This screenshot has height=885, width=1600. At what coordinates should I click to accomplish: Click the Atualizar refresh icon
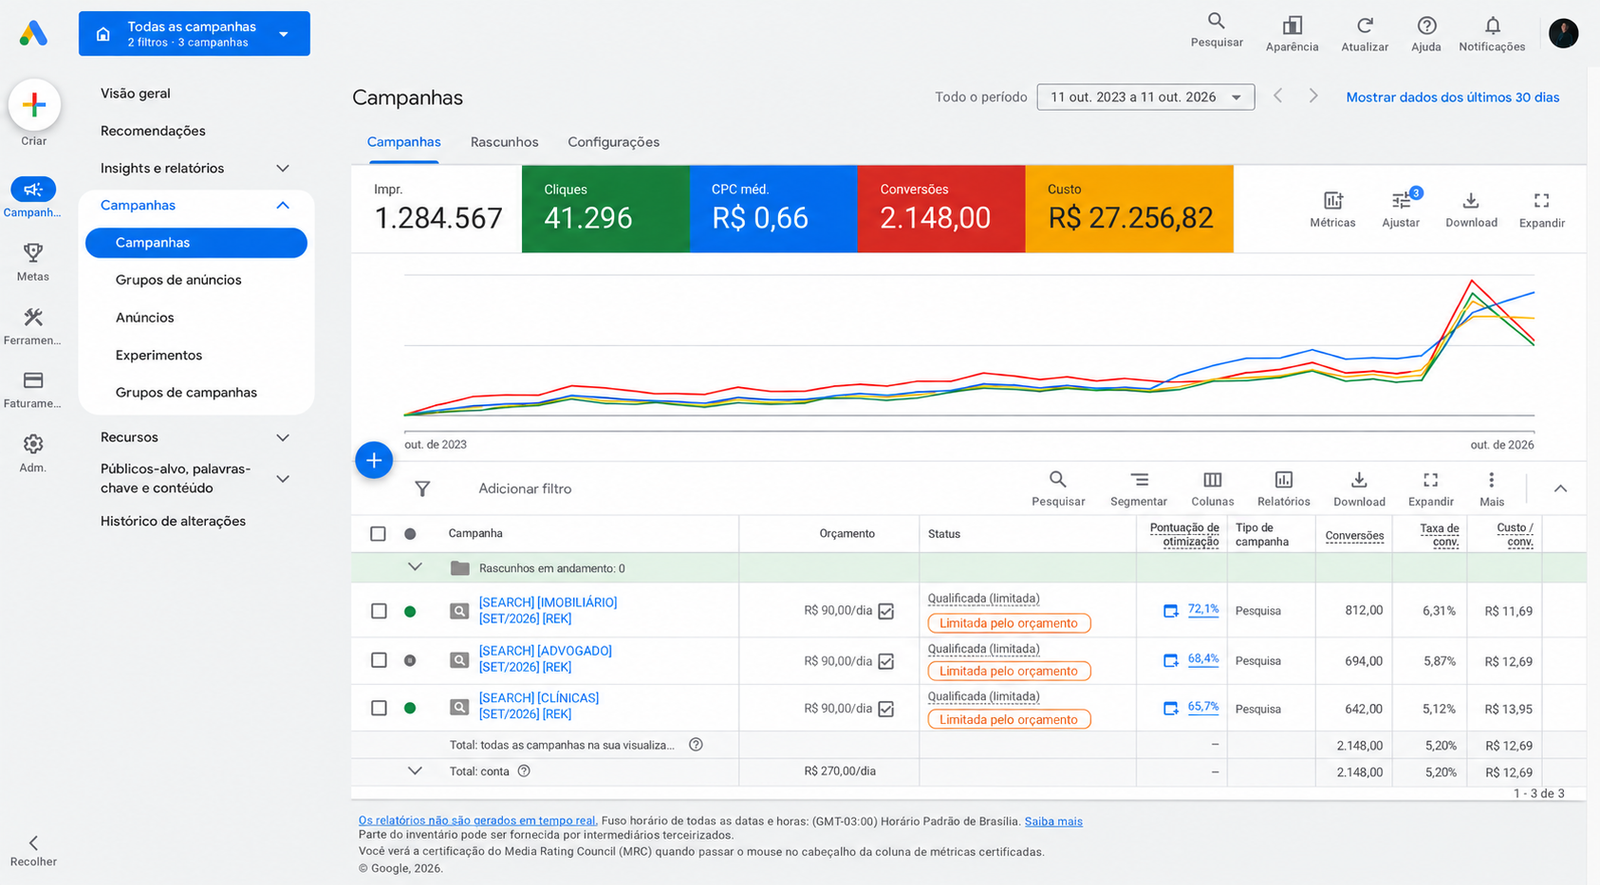click(1365, 25)
